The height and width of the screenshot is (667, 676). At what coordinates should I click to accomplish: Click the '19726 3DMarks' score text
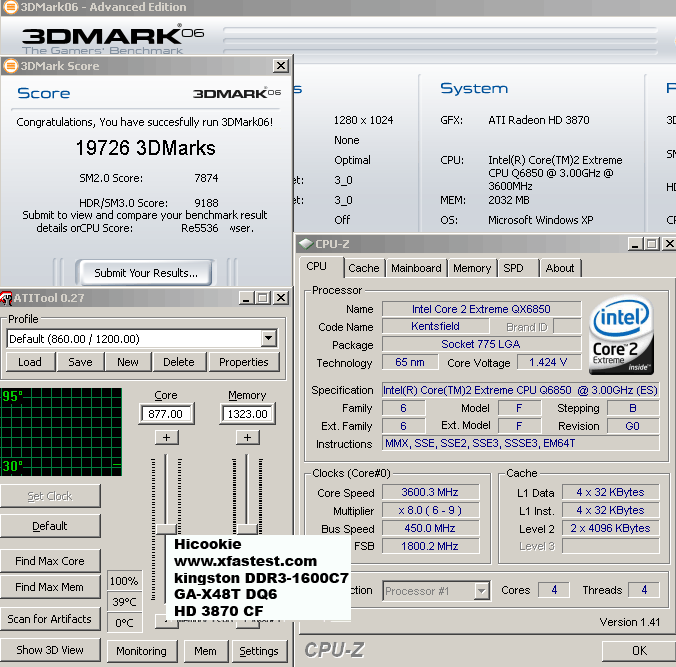pyautogui.click(x=146, y=148)
